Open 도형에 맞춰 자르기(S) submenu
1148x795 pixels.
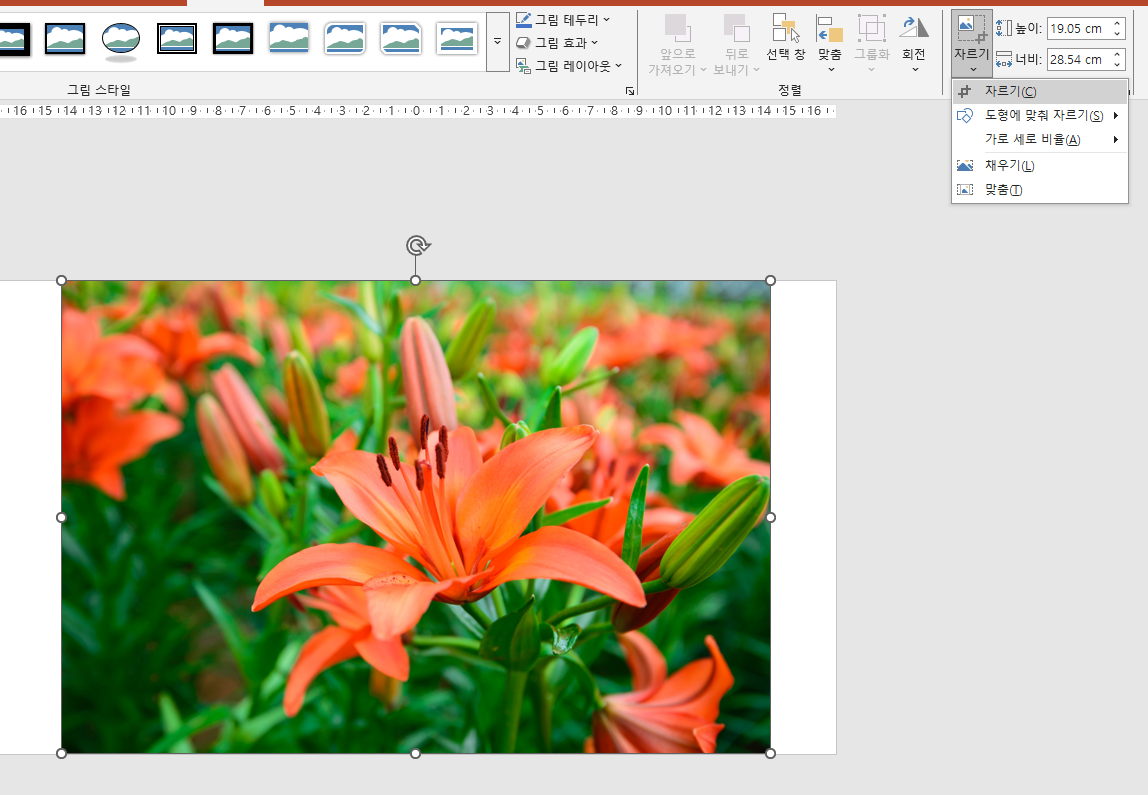1040,116
